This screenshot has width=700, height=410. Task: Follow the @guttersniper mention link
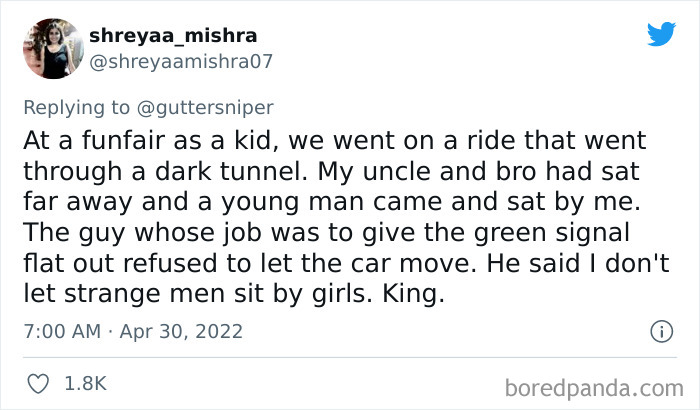click(207, 104)
